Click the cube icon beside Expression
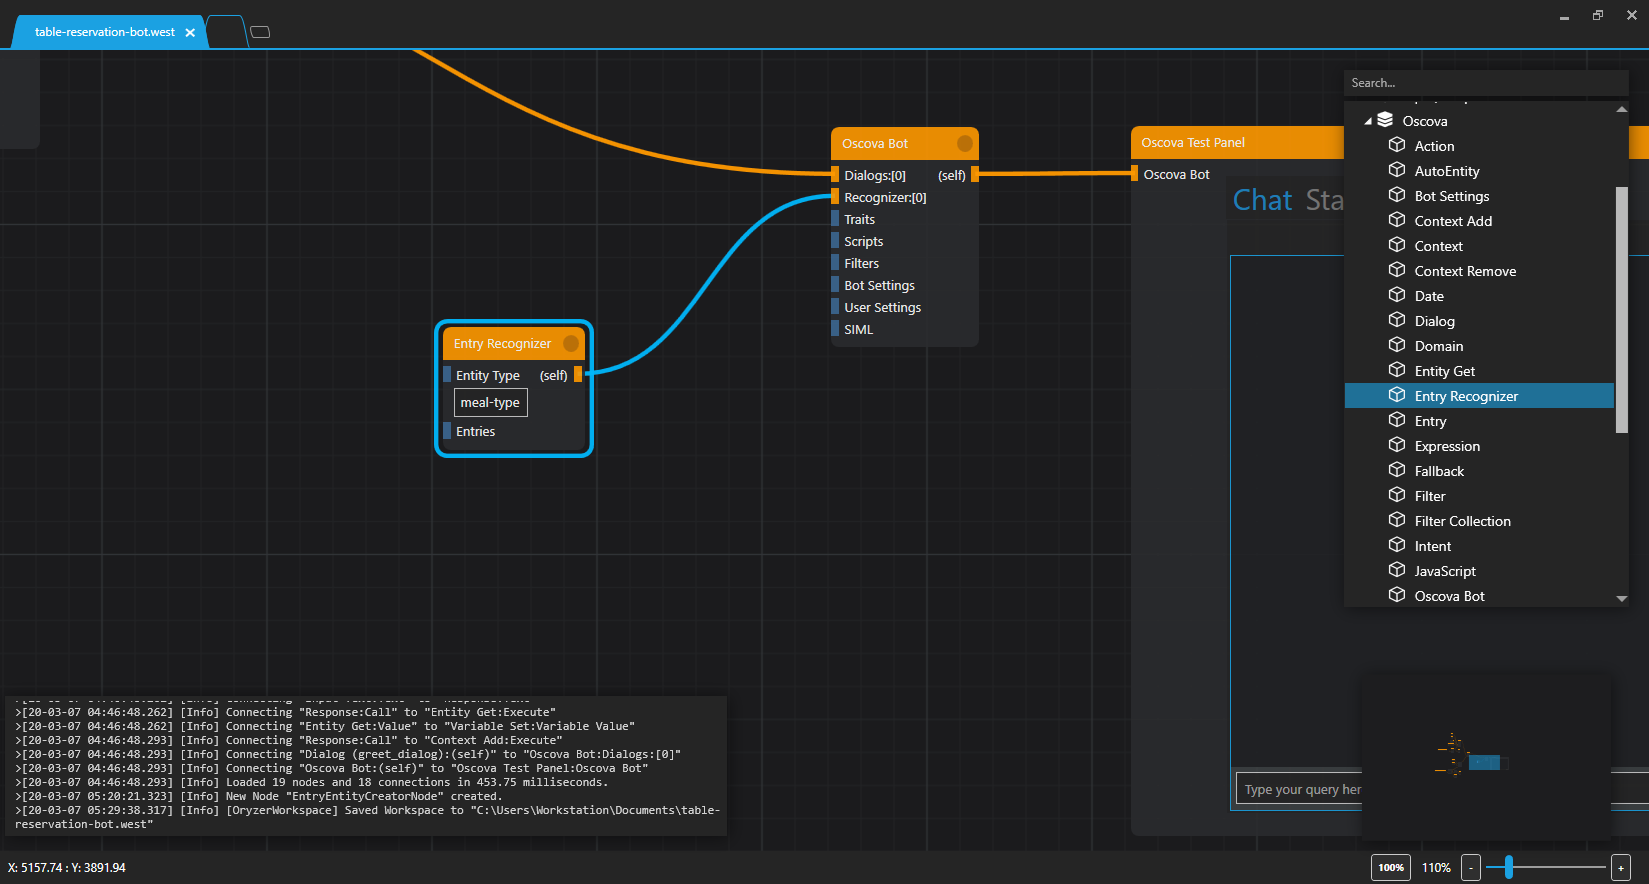 [1397, 445]
